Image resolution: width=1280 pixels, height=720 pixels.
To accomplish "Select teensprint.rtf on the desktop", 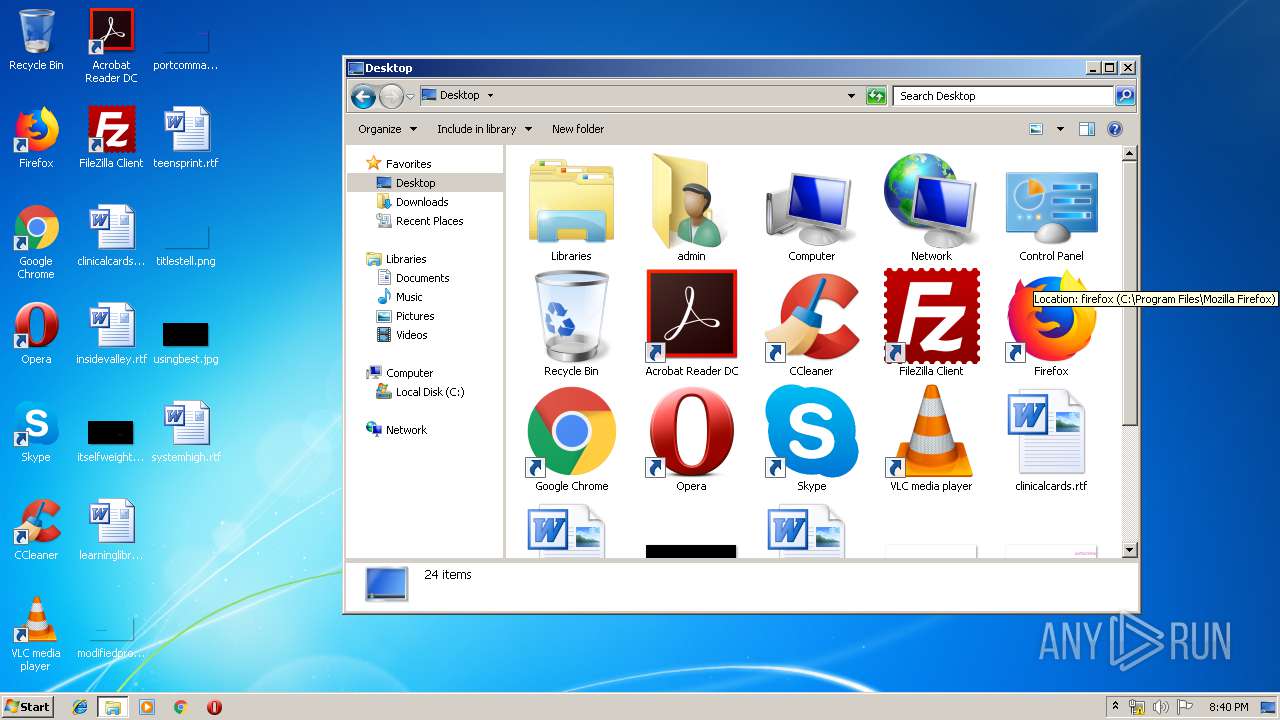I will [x=186, y=138].
